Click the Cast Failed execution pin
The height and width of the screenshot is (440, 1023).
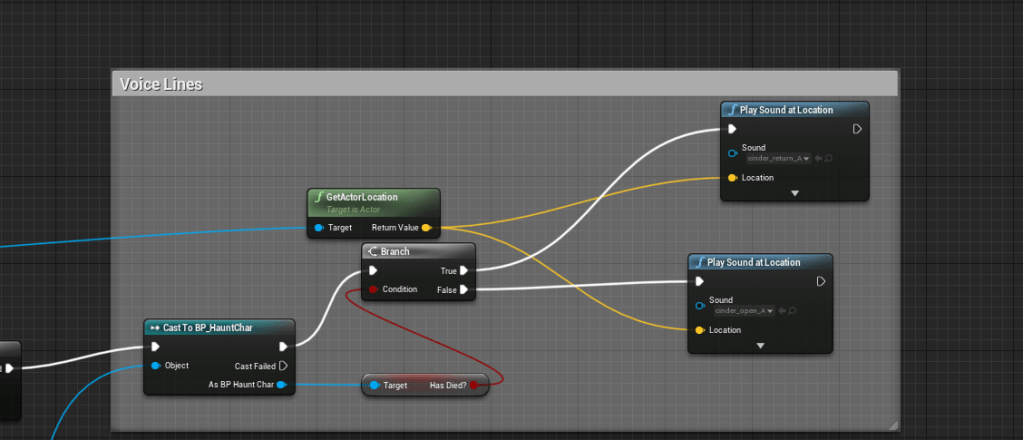pos(283,366)
